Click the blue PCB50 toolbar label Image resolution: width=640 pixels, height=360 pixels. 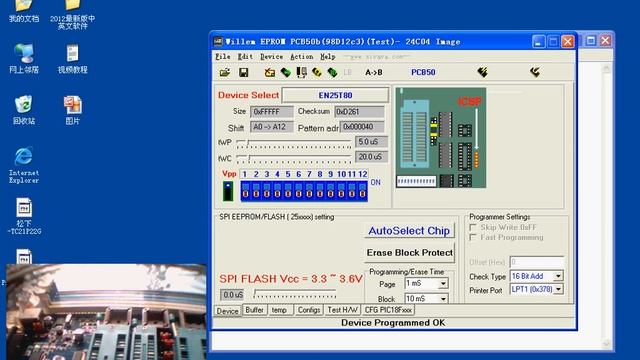tap(423, 72)
